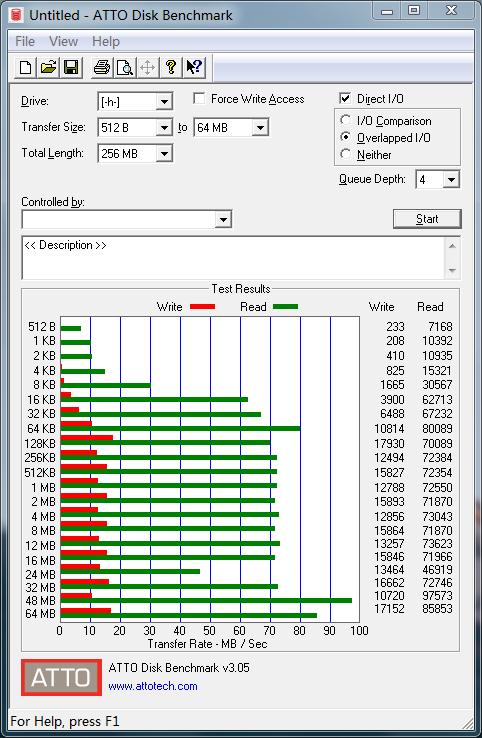The width and height of the screenshot is (482, 738).
Task: Click read value 46919
Action: pos(437,570)
